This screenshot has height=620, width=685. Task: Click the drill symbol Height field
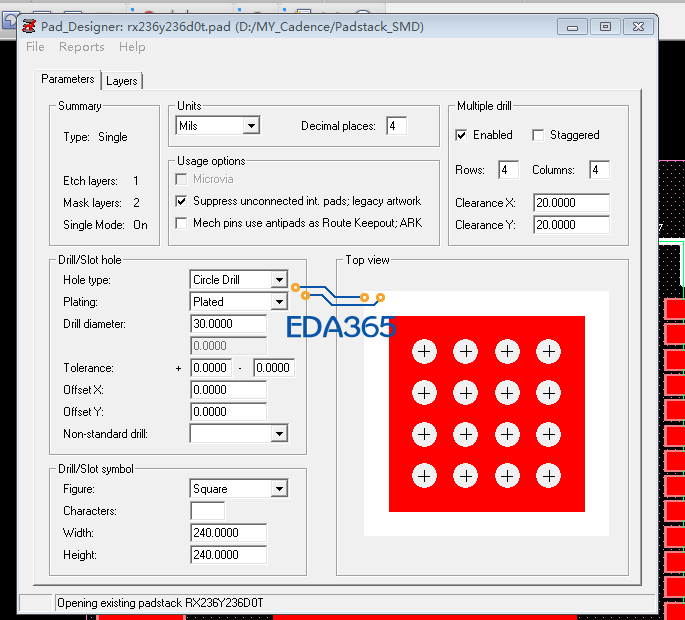click(228, 554)
